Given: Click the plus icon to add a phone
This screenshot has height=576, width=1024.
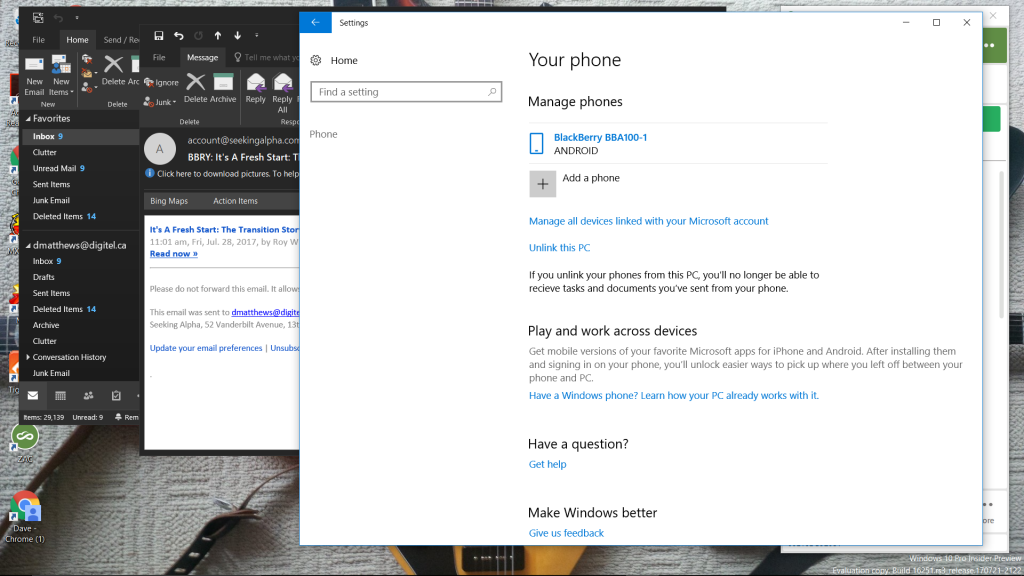Looking at the screenshot, I should coord(543,184).
